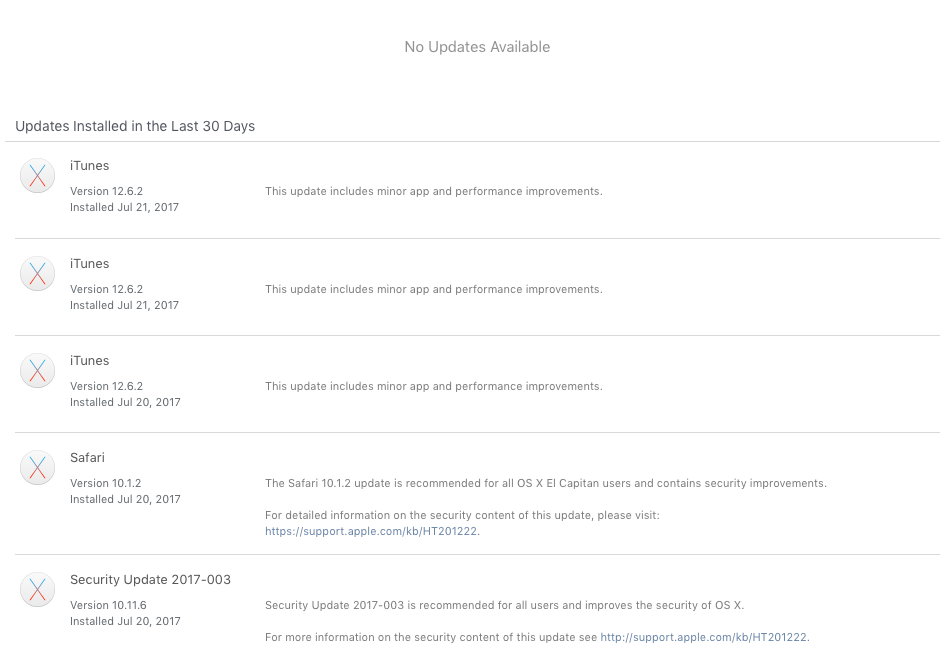The image size is (940, 648).
Task: Click 'For detailed information on the security content' line
Action: [462, 516]
